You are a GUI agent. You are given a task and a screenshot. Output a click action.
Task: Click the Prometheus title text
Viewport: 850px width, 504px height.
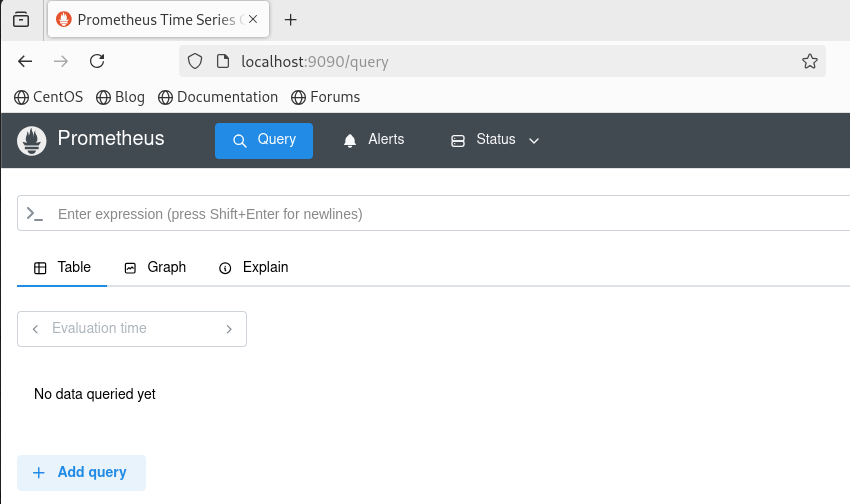coord(111,138)
